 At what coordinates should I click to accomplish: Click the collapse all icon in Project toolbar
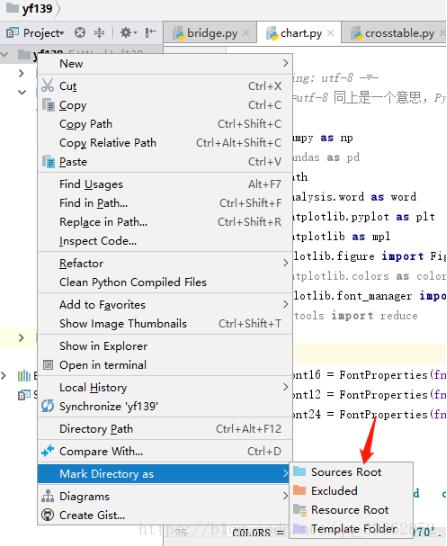[x=99, y=33]
